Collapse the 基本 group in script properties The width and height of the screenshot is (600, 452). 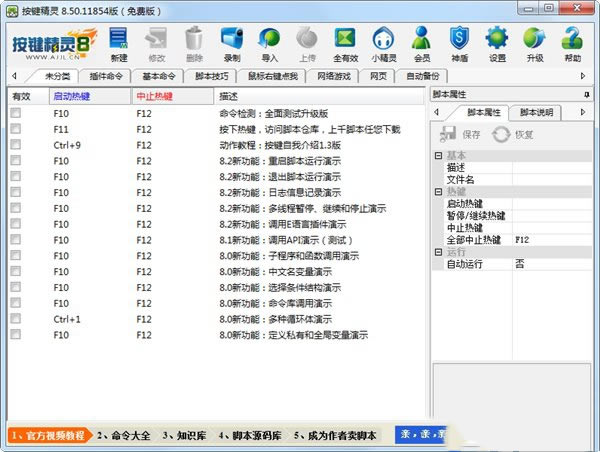pyautogui.click(x=438, y=156)
